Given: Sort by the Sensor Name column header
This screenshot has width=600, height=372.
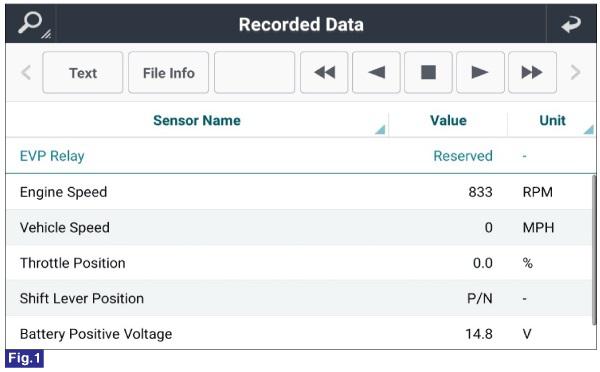Looking at the screenshot, I should [x=197, y=121].
